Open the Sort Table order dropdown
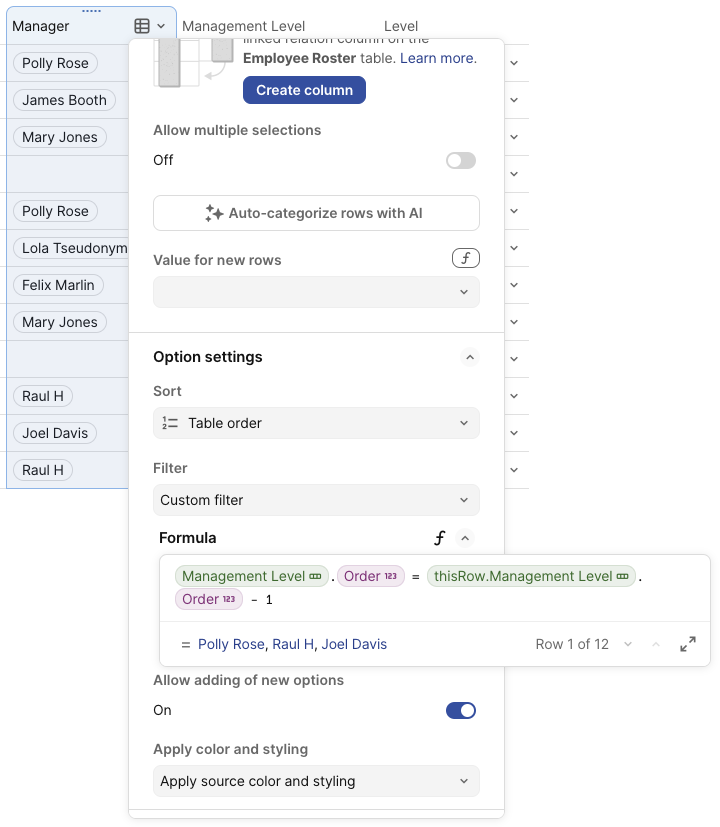Screen dimensions: 720x827 tap(316, 423)
